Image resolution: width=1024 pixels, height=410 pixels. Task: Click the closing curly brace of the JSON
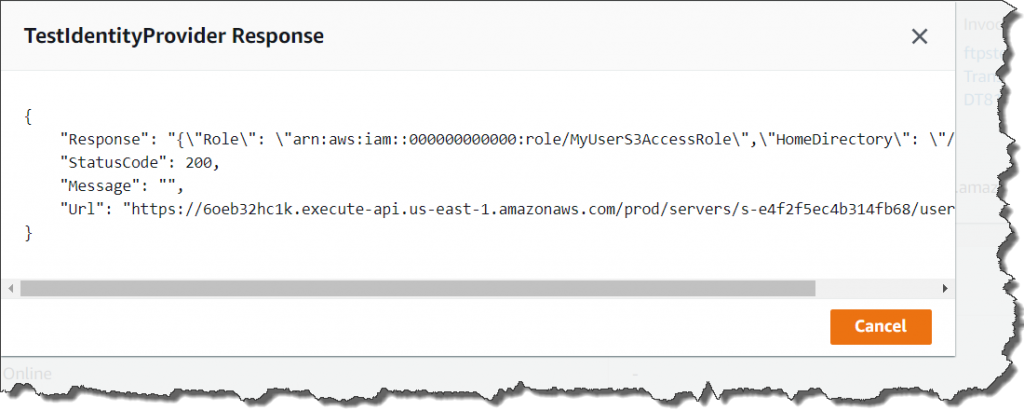click(29, 232)
